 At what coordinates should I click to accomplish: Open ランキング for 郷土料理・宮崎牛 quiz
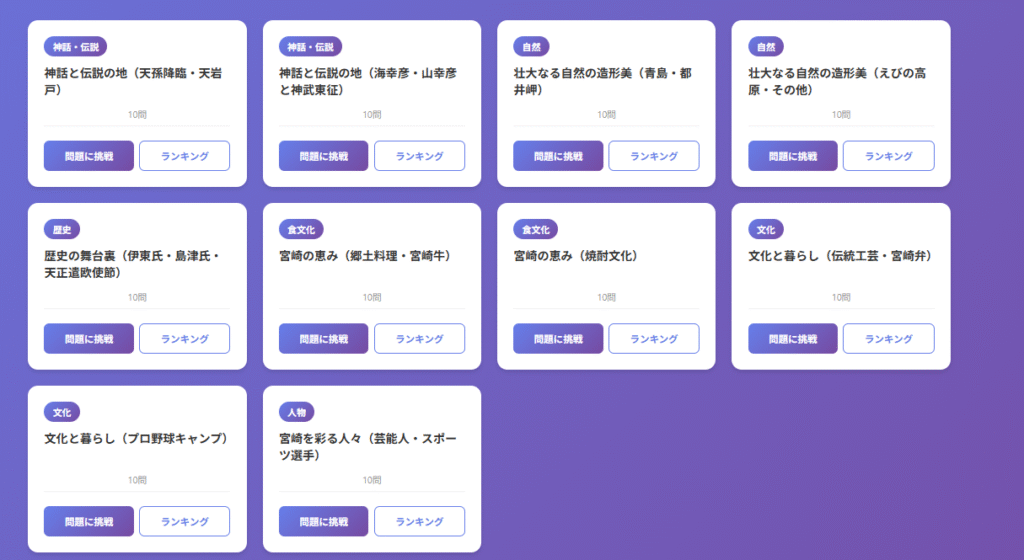(x=419, y=339)
